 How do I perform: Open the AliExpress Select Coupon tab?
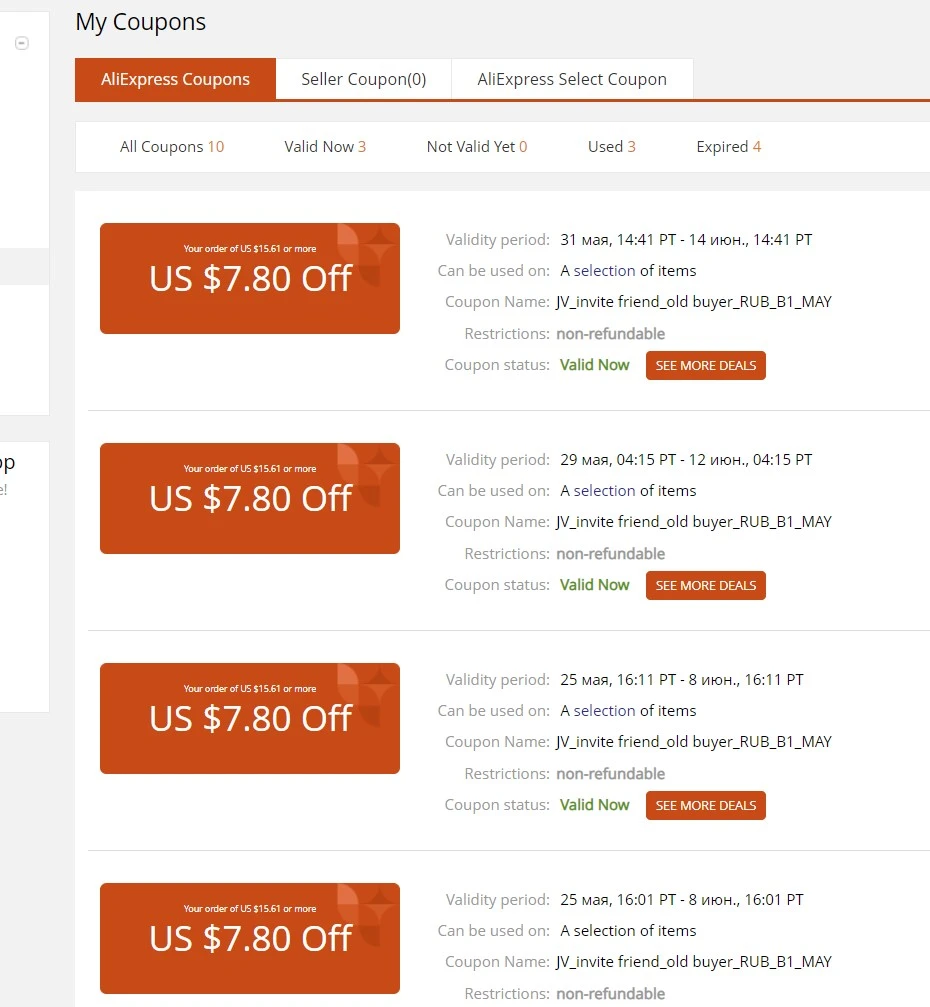tap(572, 79)
